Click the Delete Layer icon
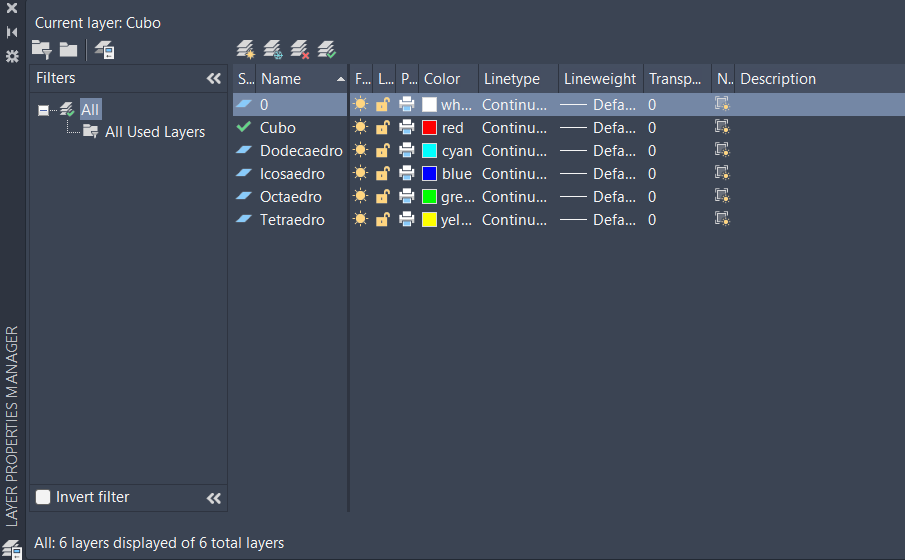Screen dimensions: 905x560 coord(299,49)
